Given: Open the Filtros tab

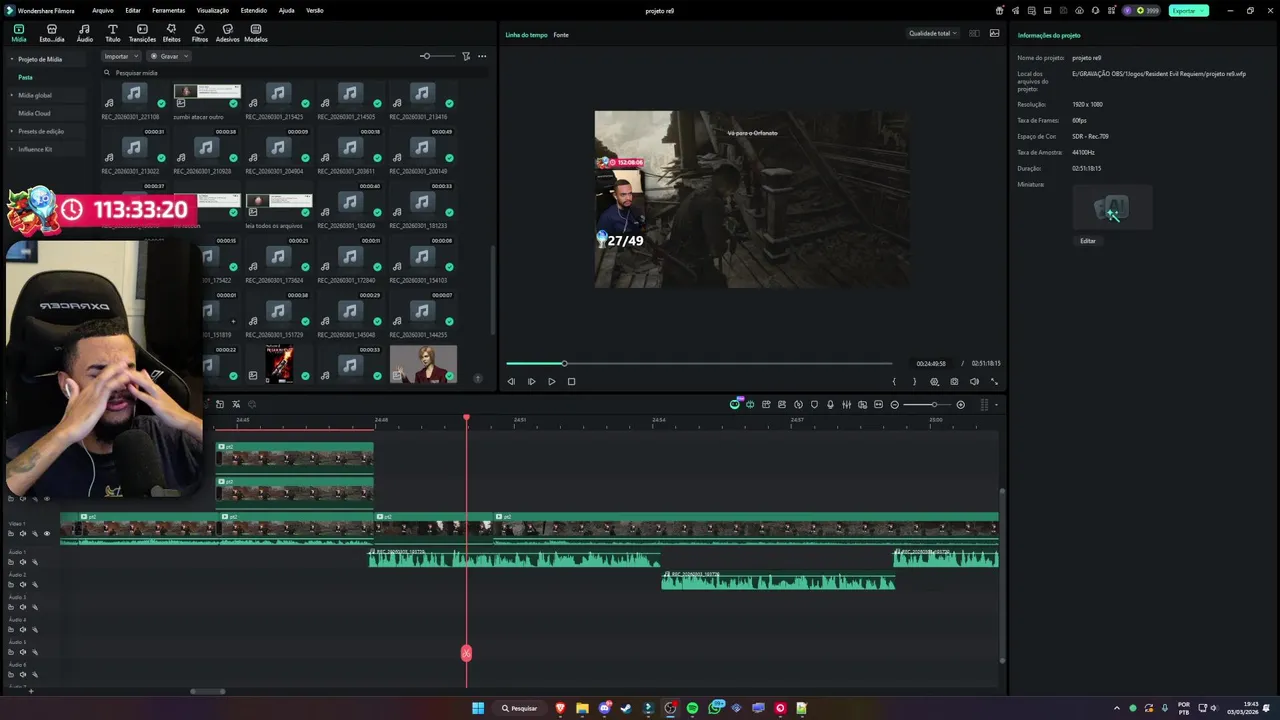Looking at the screenshot, I should coord(200,33).
